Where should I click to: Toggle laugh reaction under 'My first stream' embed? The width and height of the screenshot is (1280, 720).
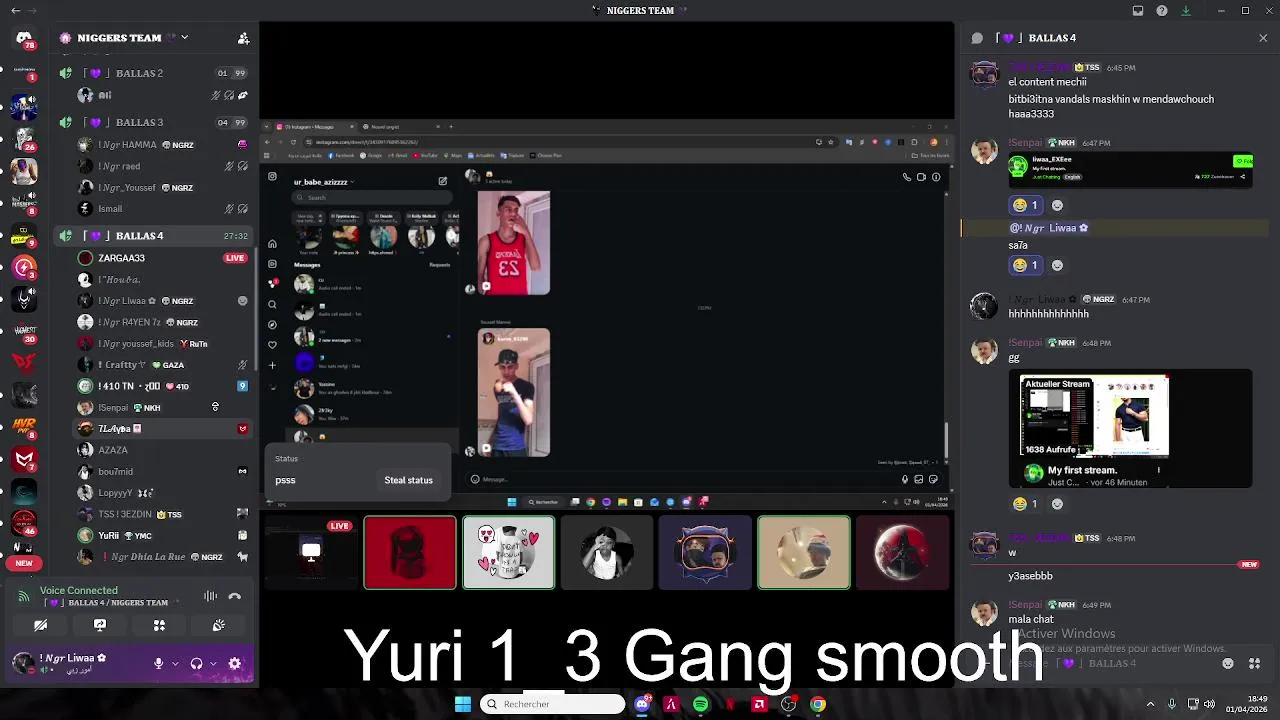coord(1026,504)
